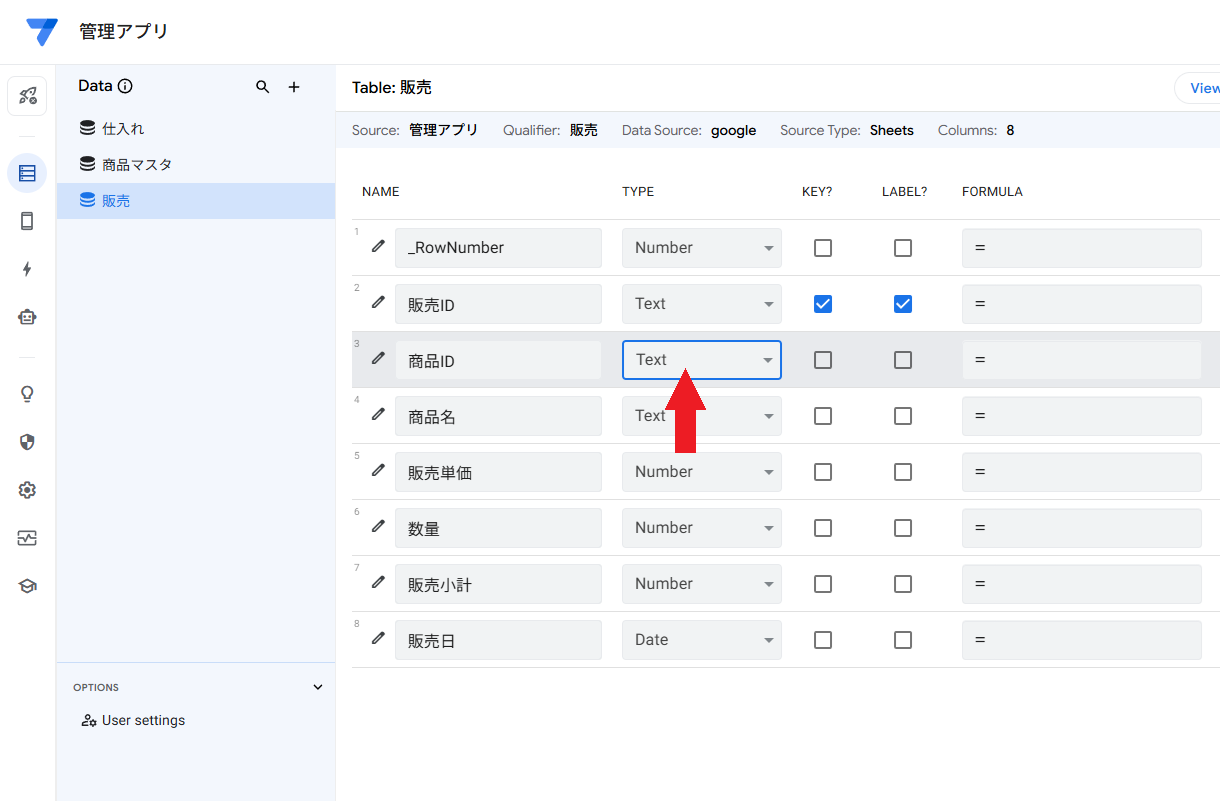Screen dimensions: 1220x801
Task: Open Automation robot icon in sidebar
Action: [27, 317]
